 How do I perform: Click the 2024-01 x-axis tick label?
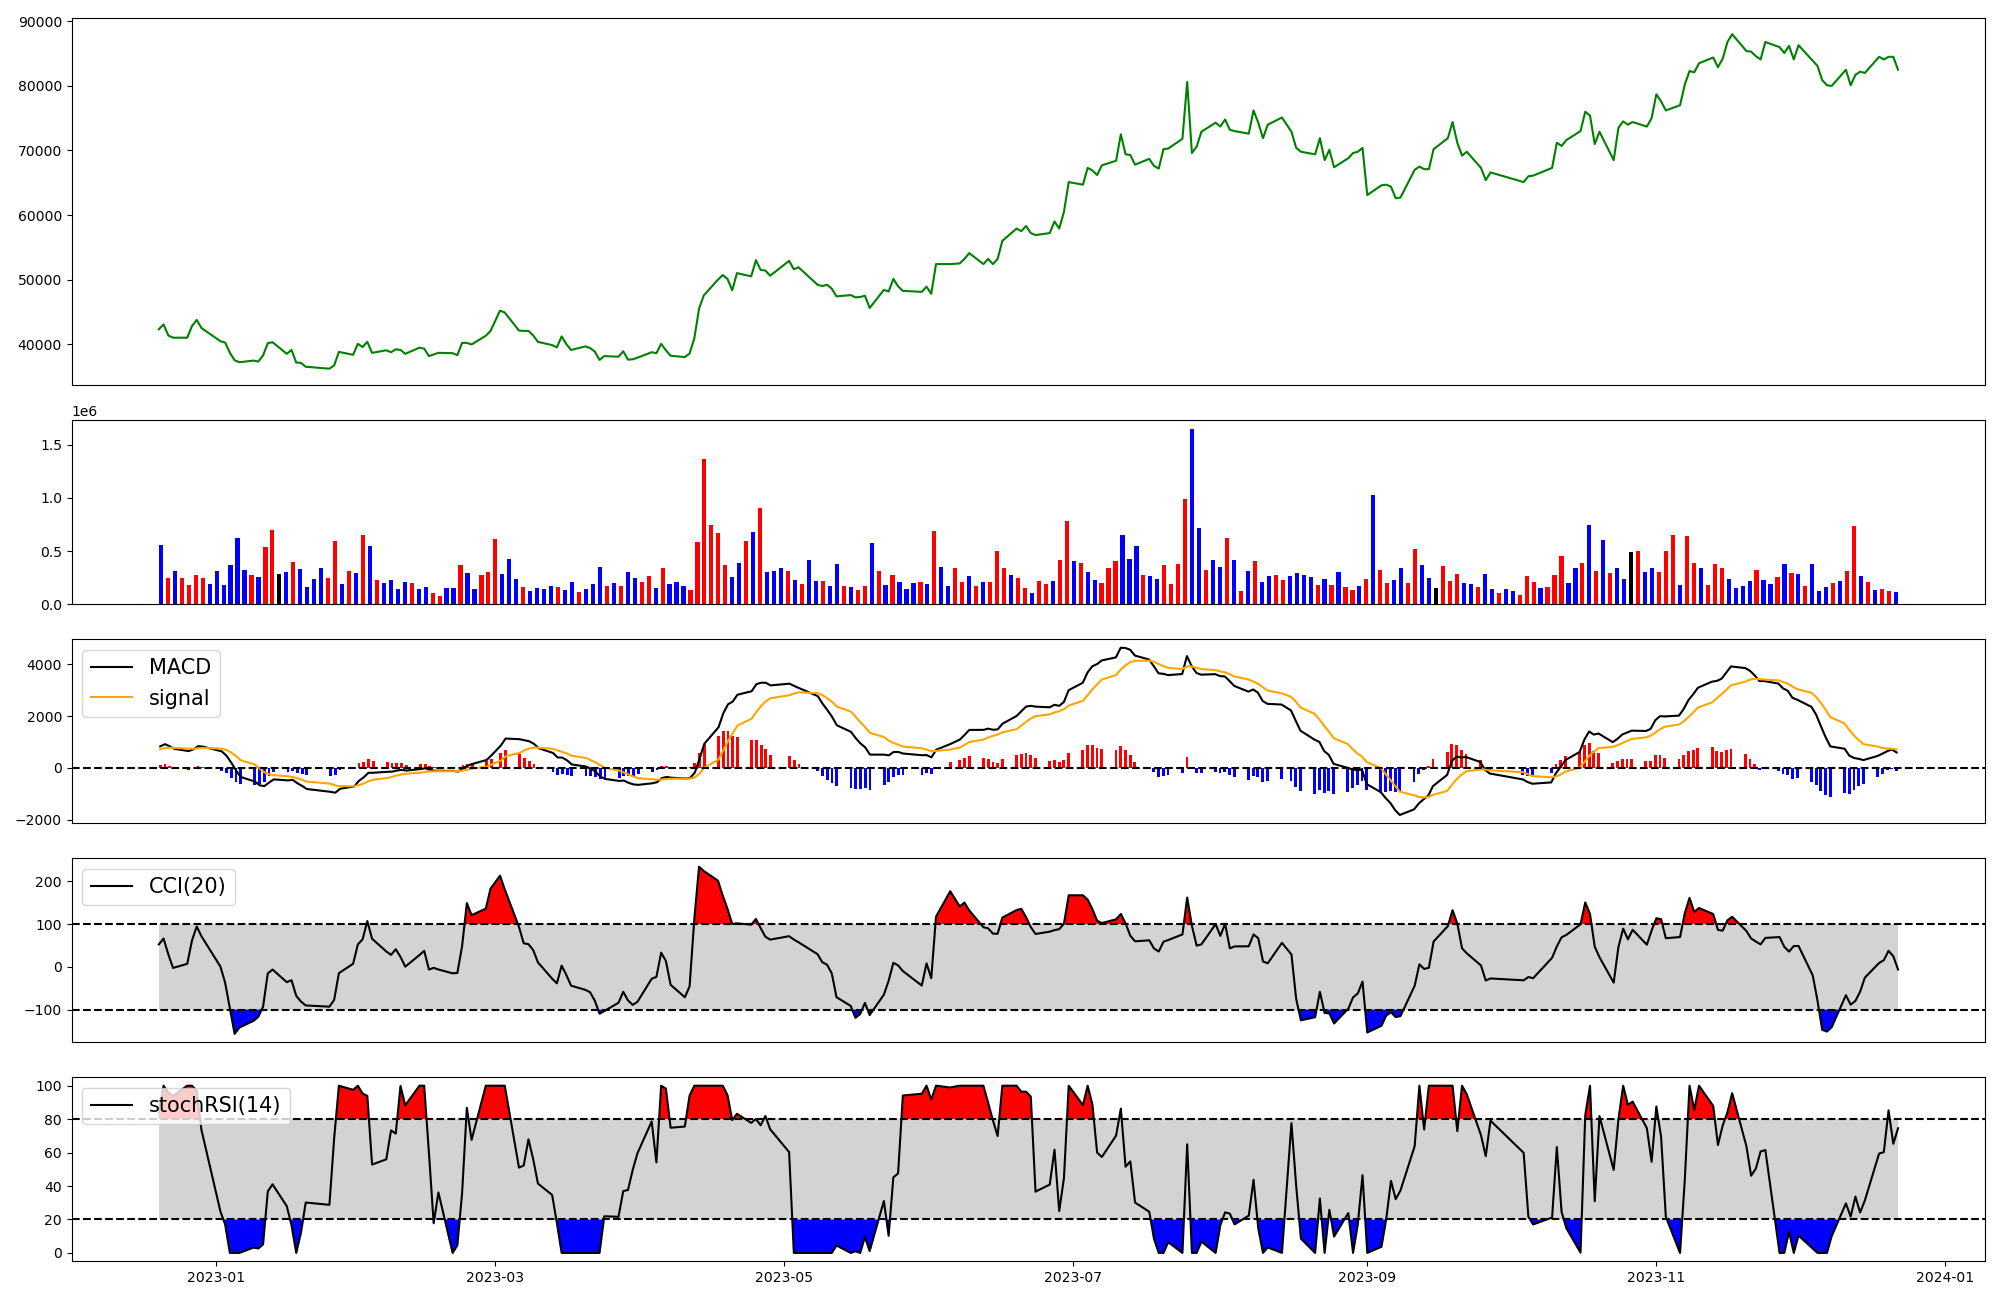click(x=1944, y=1277)
